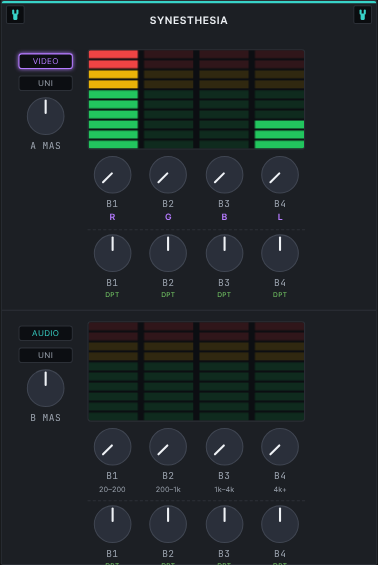Click the purple L label under B4
This screenshot has width=378, height=565.
[x=280, y=217]
